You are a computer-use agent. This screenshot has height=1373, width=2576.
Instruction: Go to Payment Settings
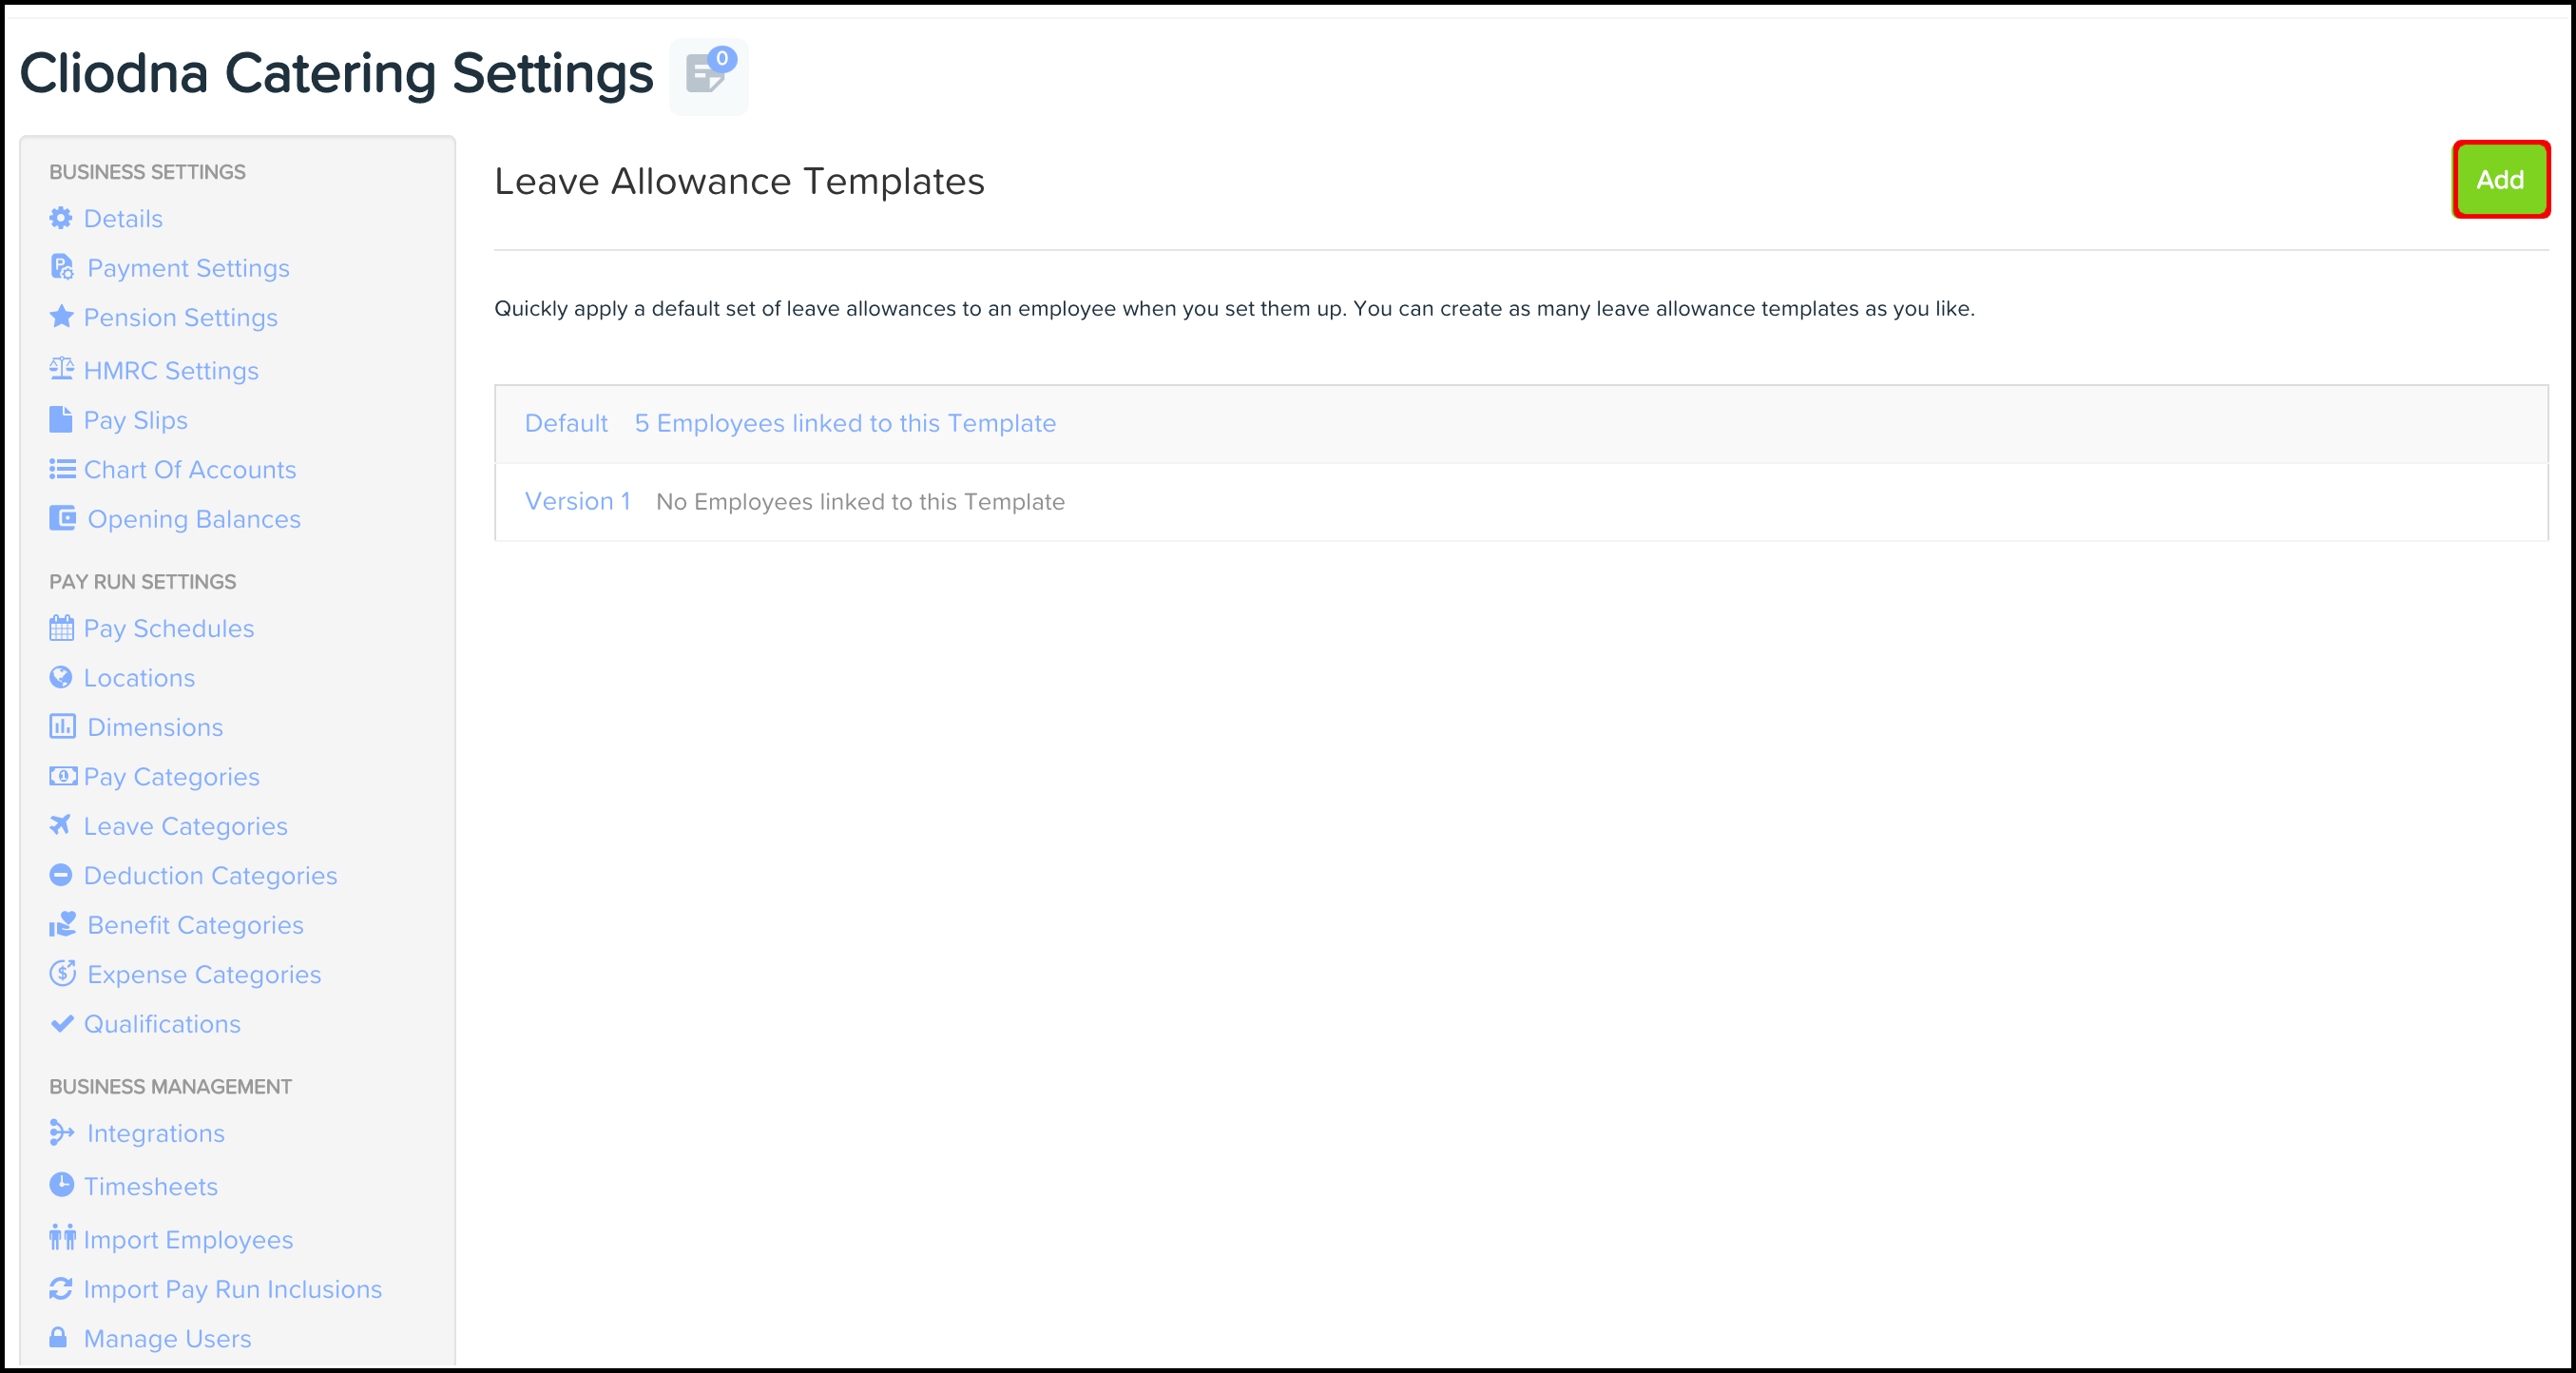188,268
